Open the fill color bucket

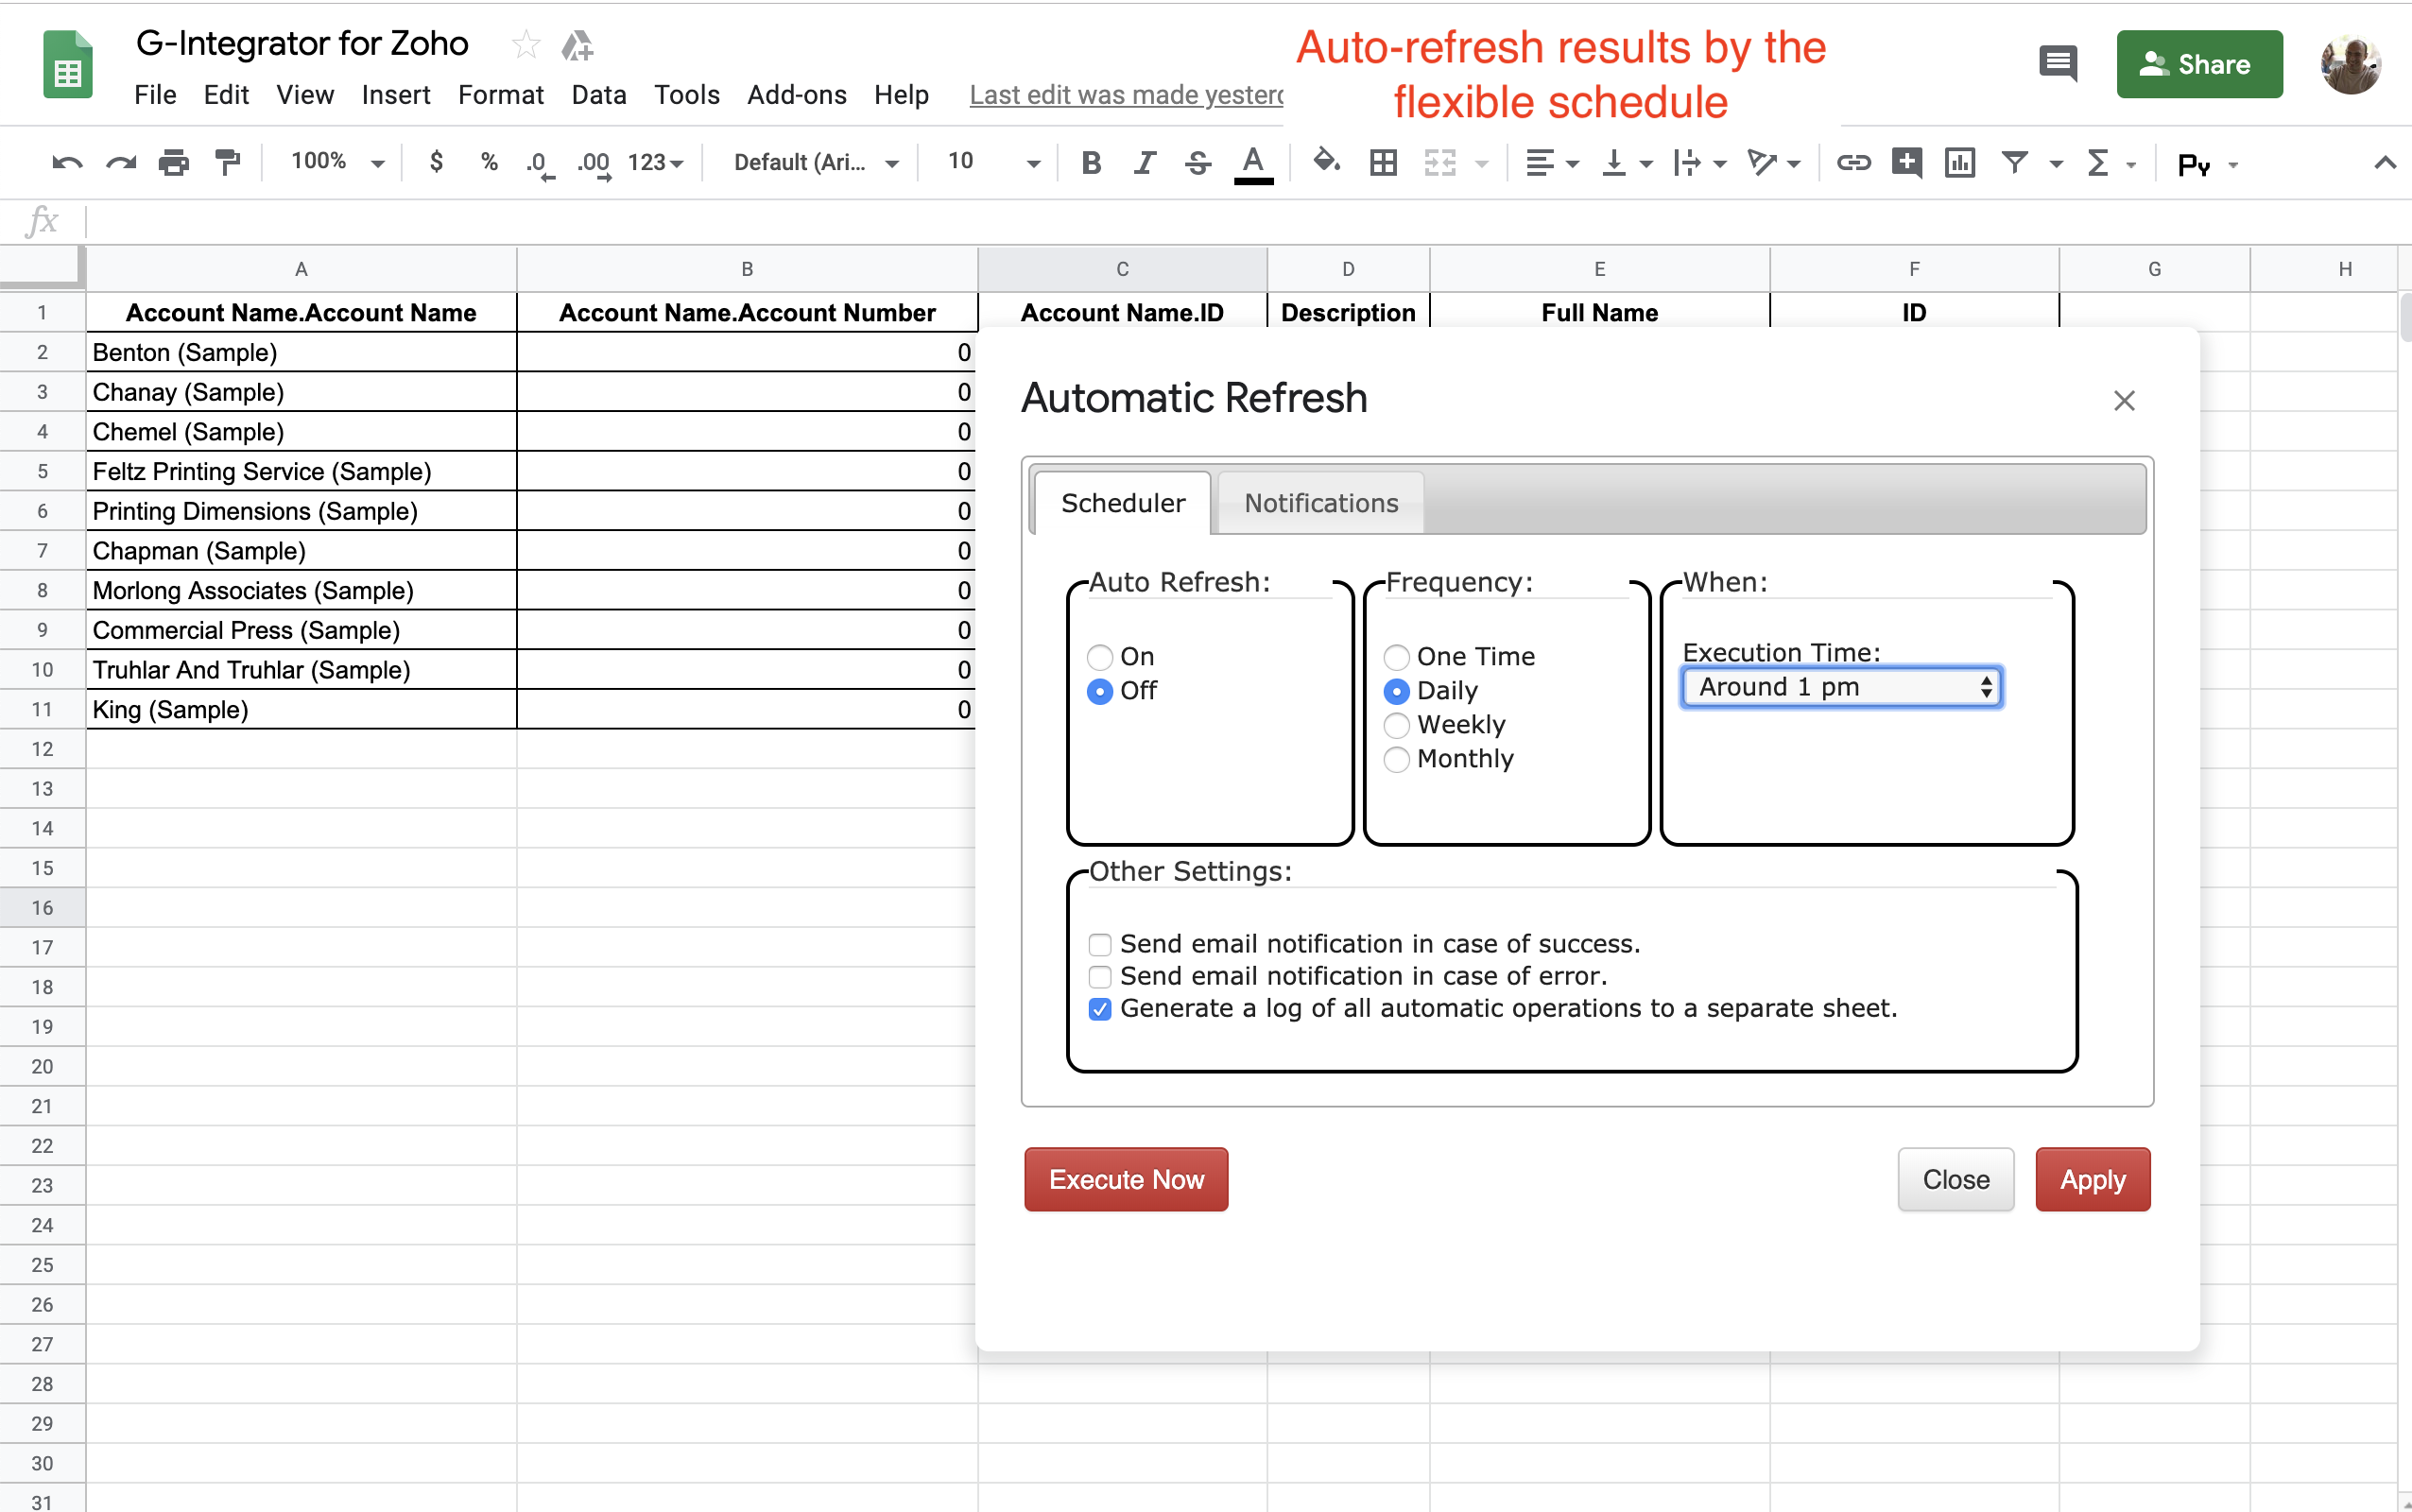click(x=1327, y=162)
